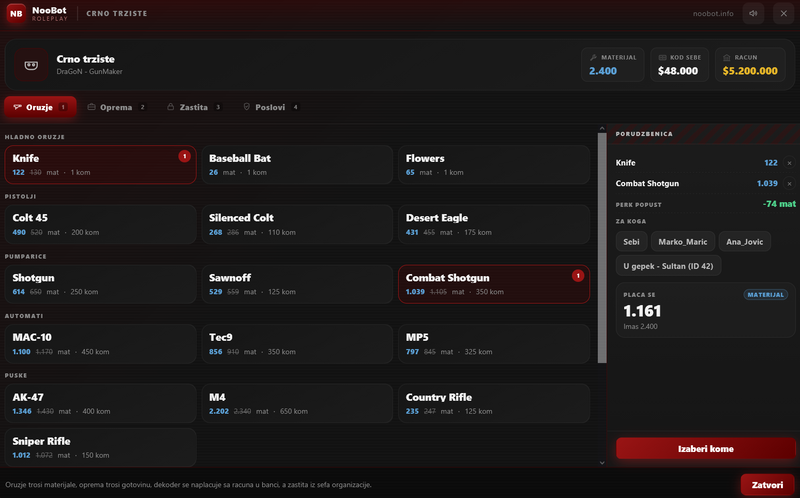
Task: Click the perk discount -74 mat
Action: 779,204
